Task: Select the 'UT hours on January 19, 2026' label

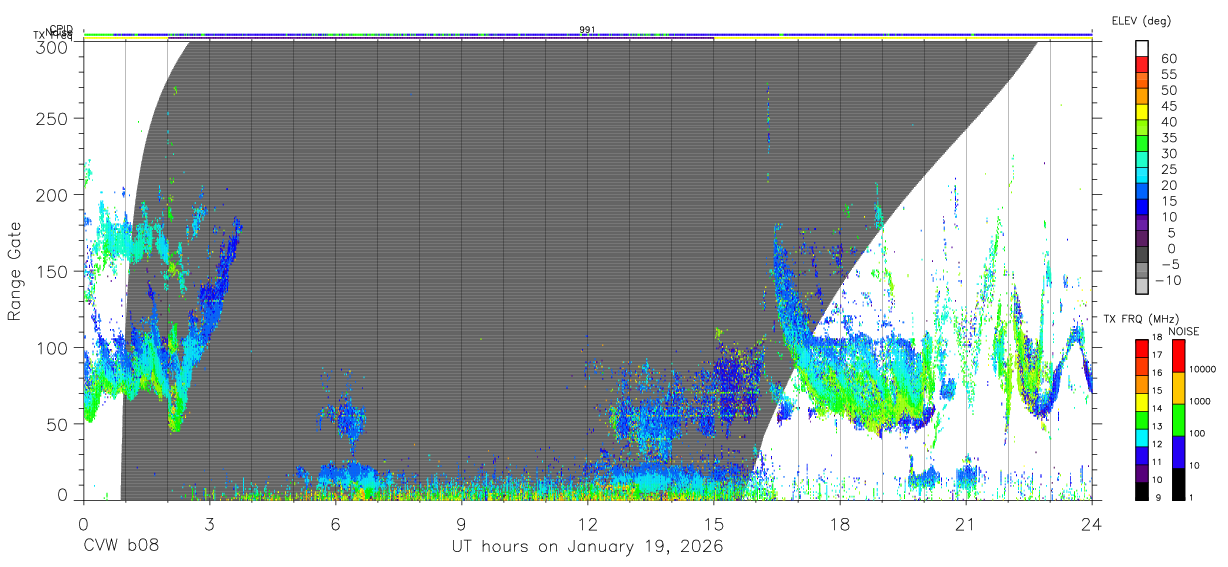Action: 587,546
